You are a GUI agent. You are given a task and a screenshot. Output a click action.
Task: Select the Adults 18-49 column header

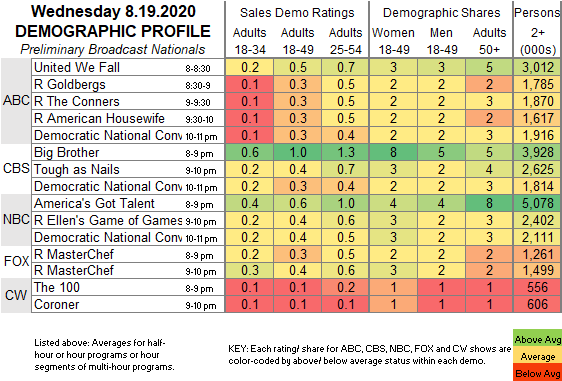pos(297,41)
